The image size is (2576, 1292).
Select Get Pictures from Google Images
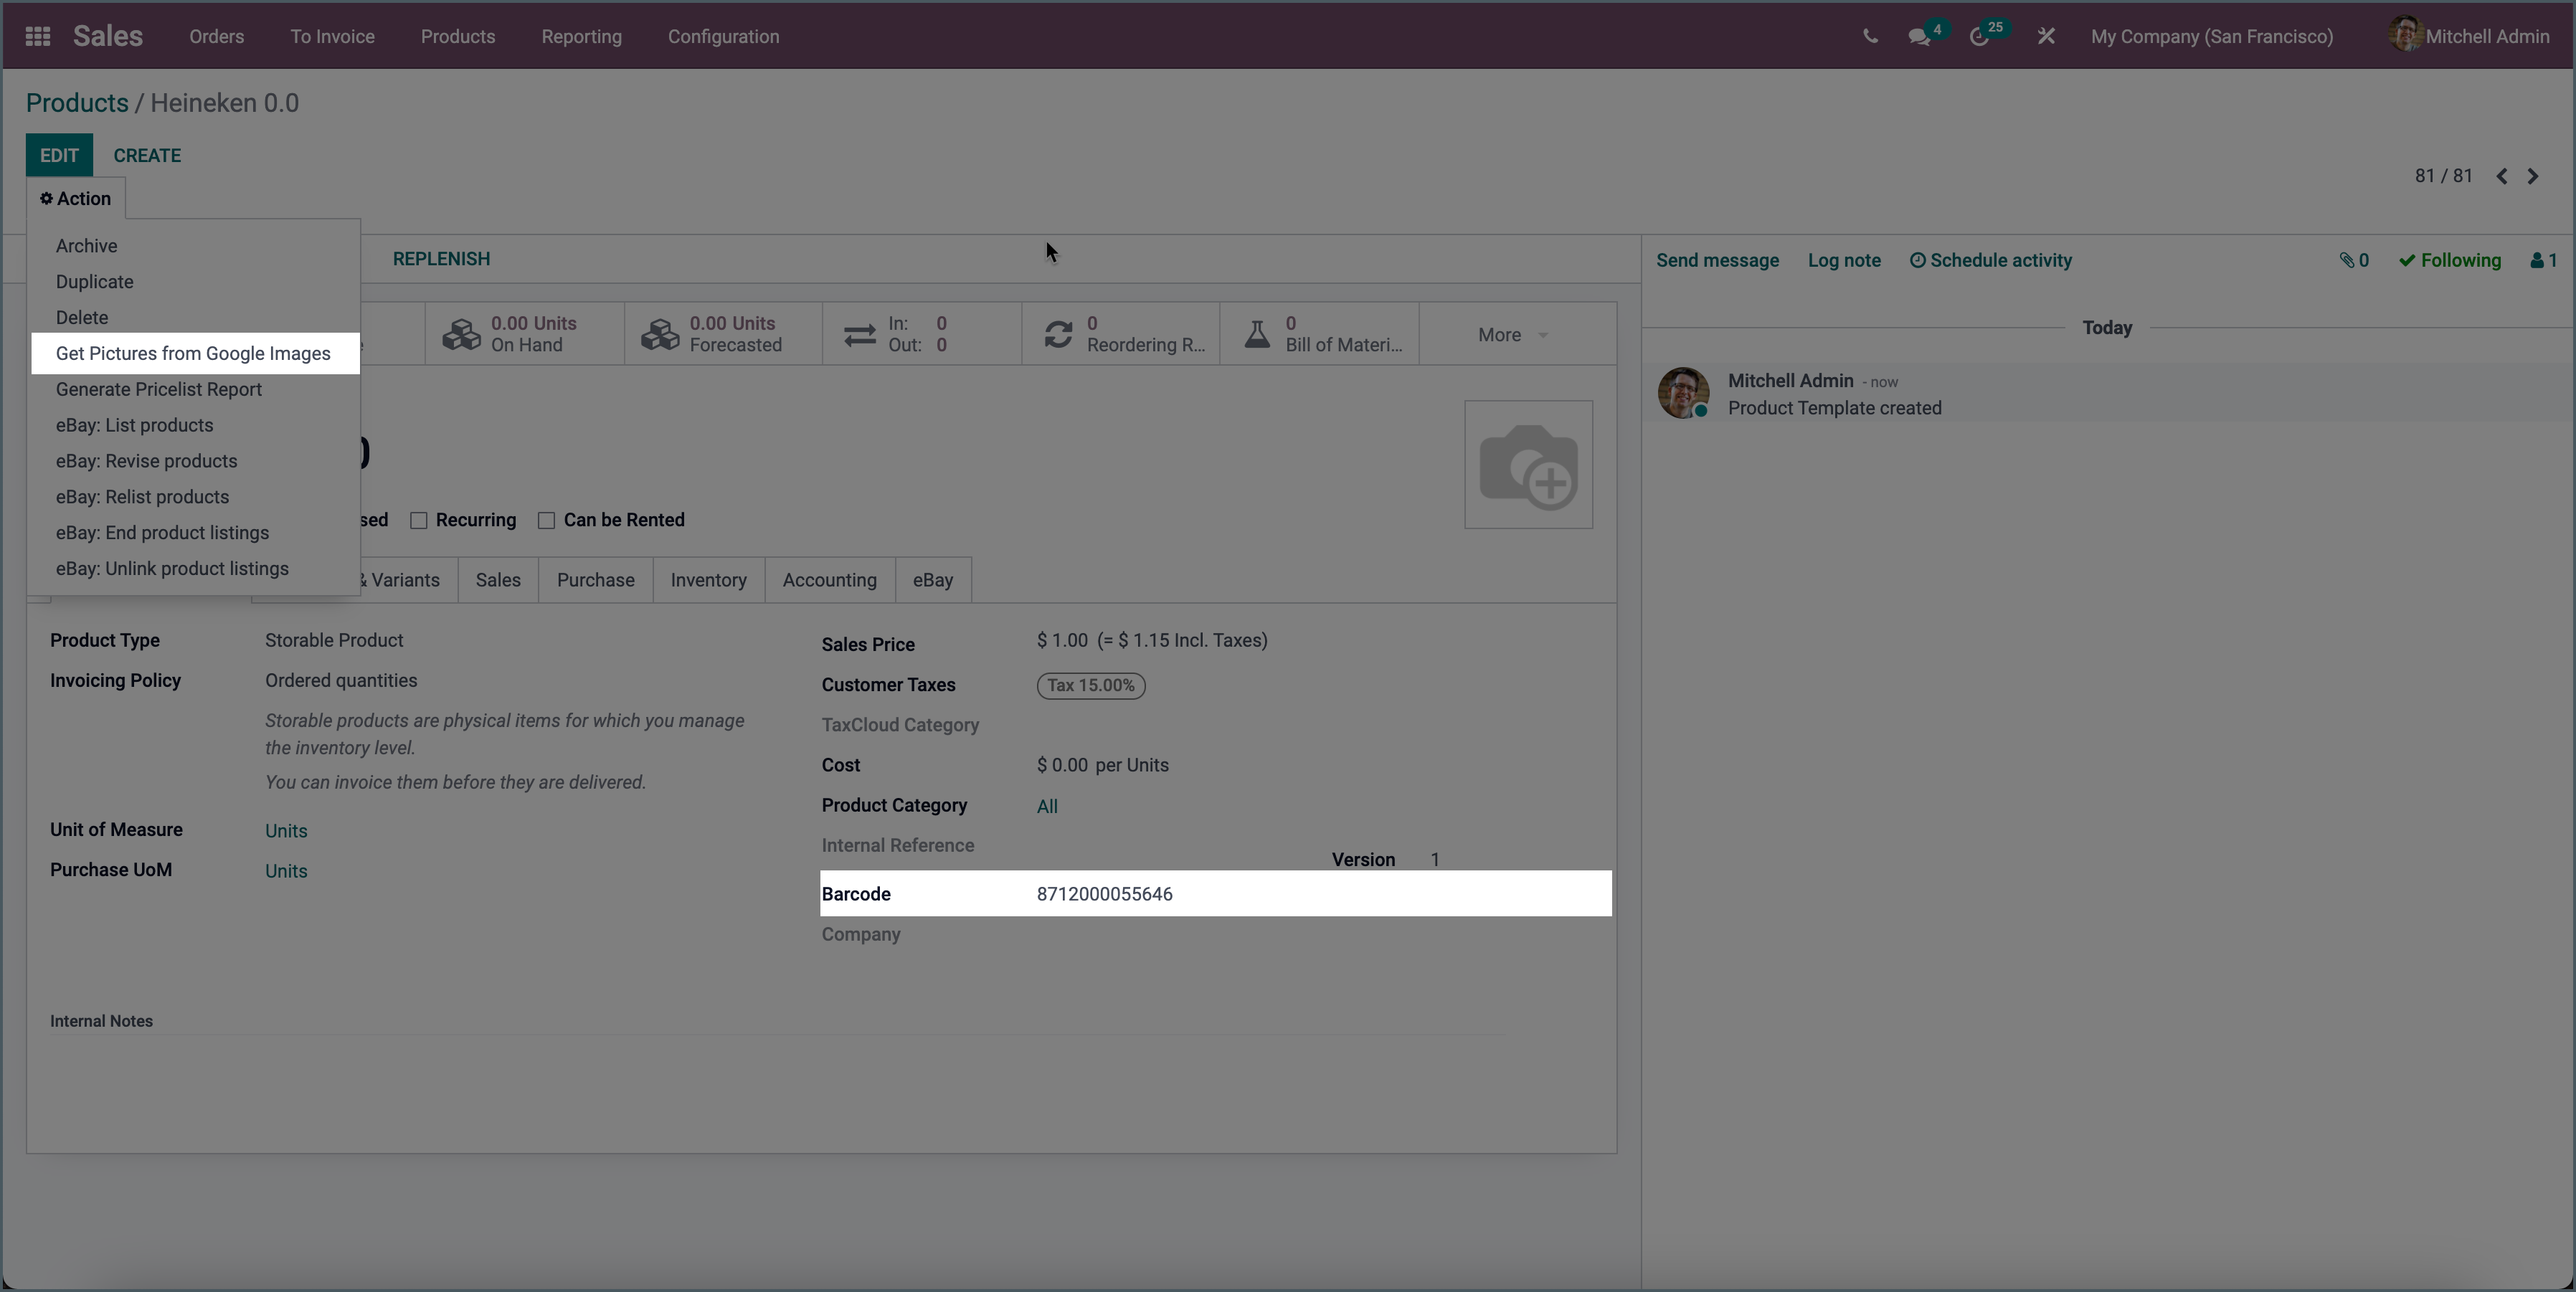coord(193,353)
